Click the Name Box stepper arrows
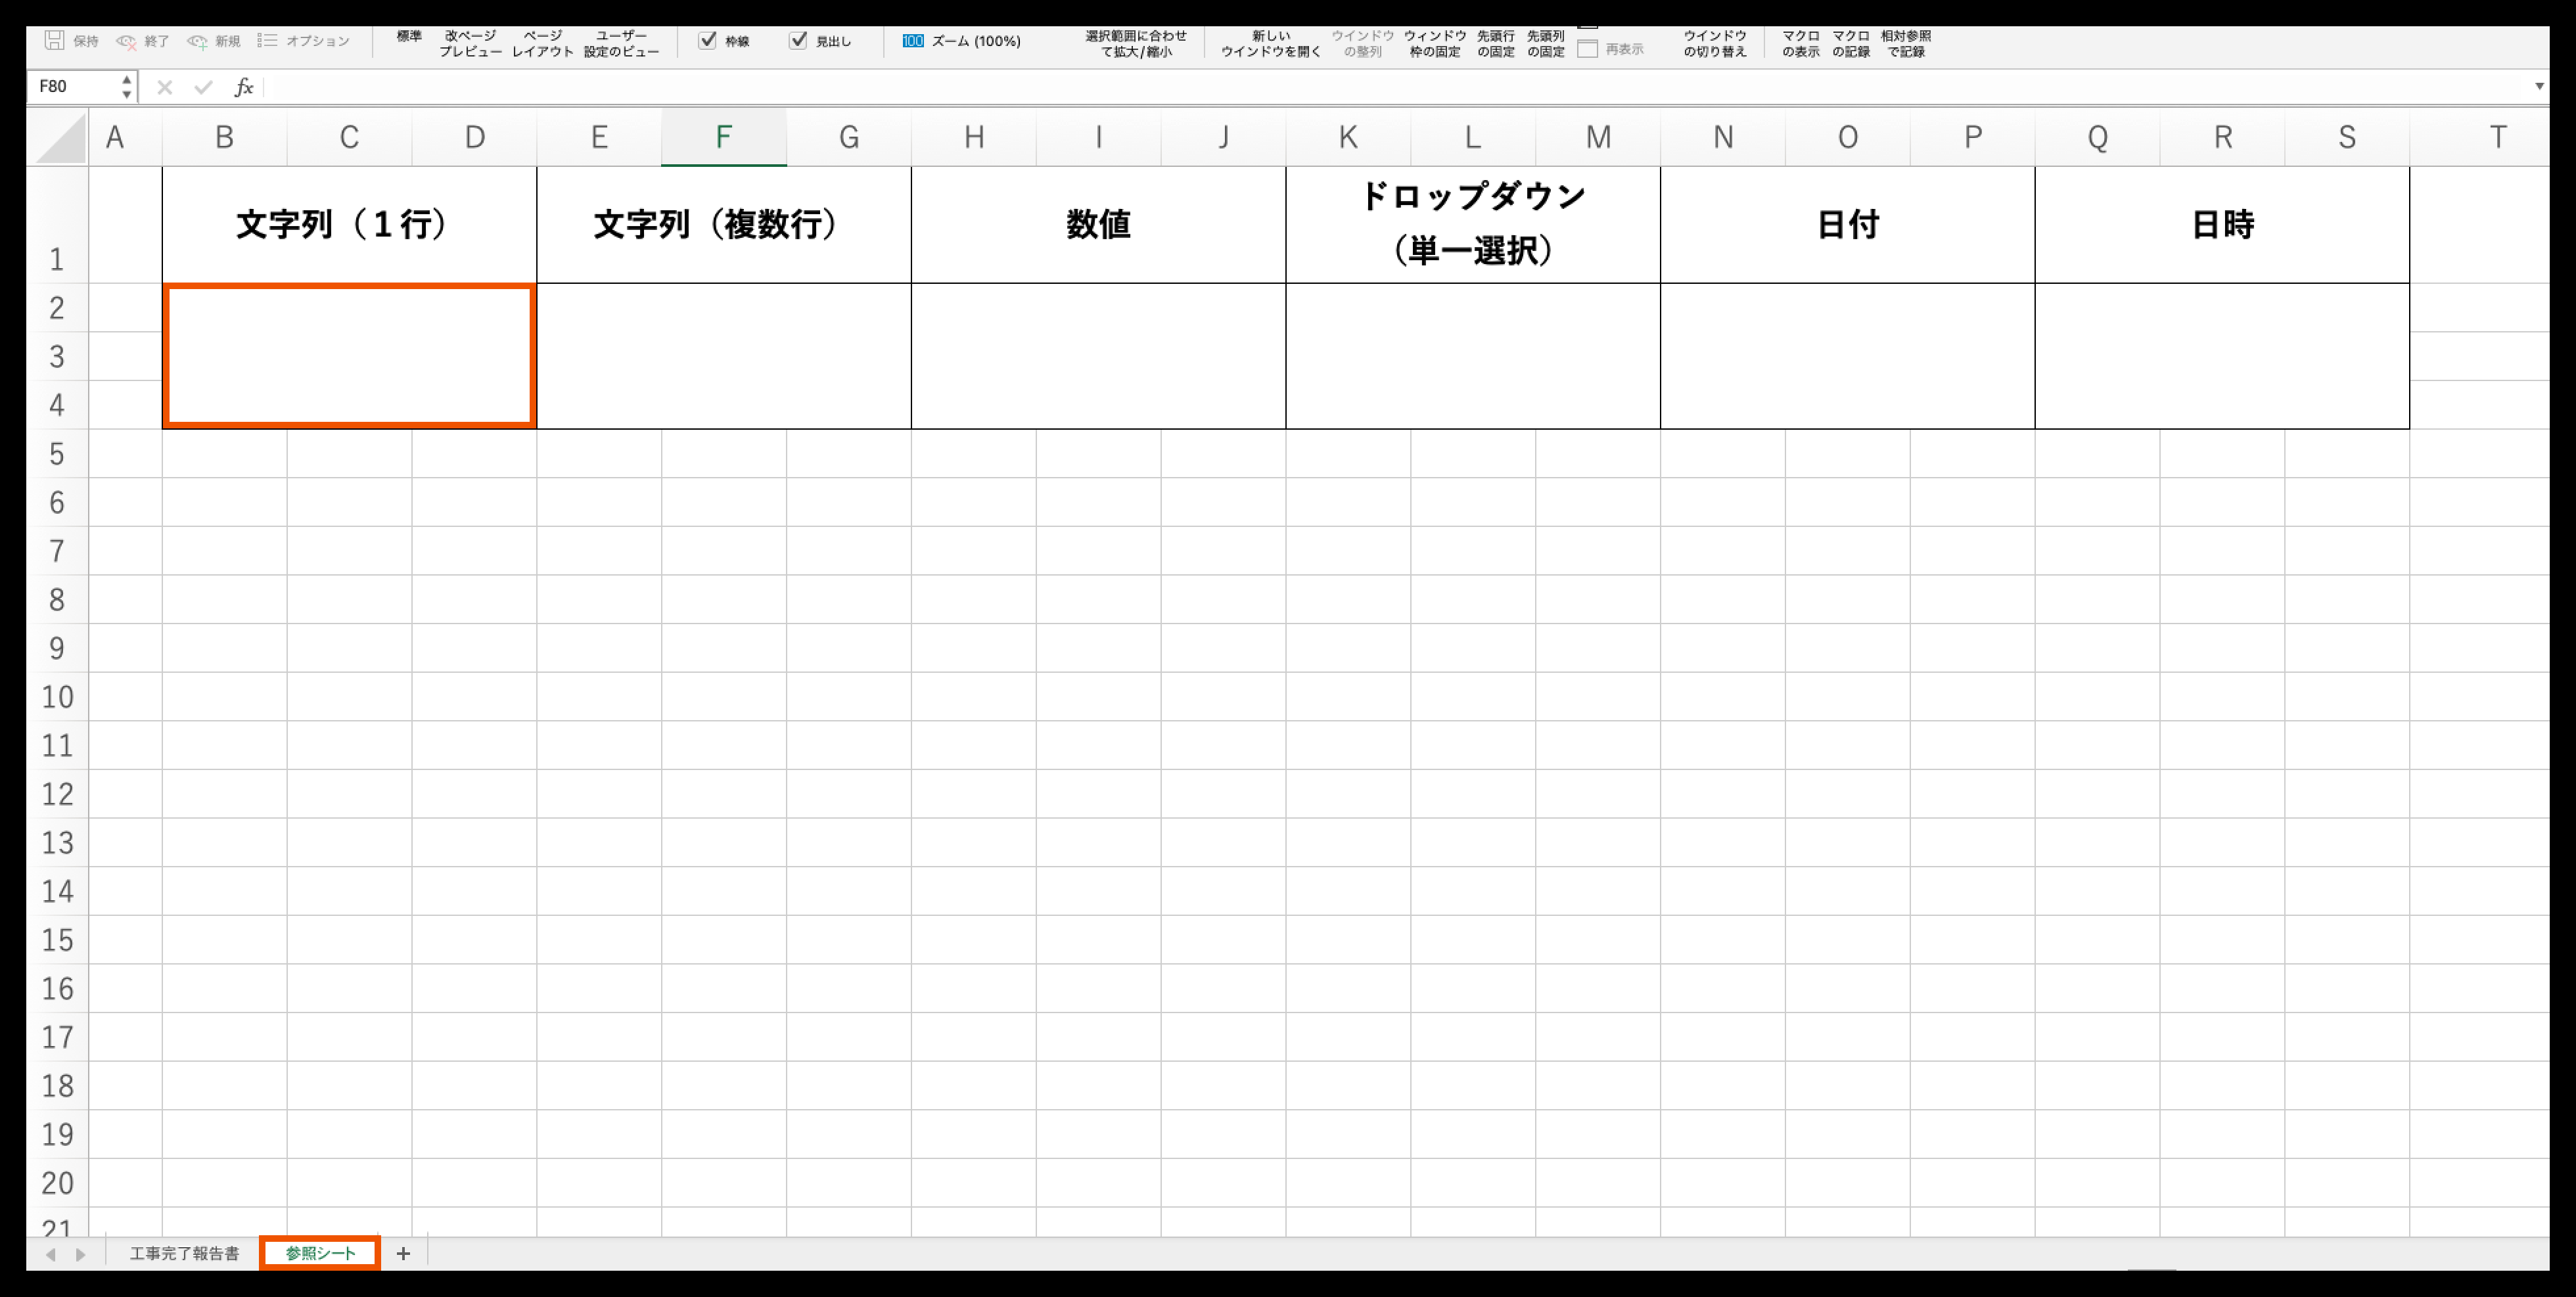 (x=126, y=87)
